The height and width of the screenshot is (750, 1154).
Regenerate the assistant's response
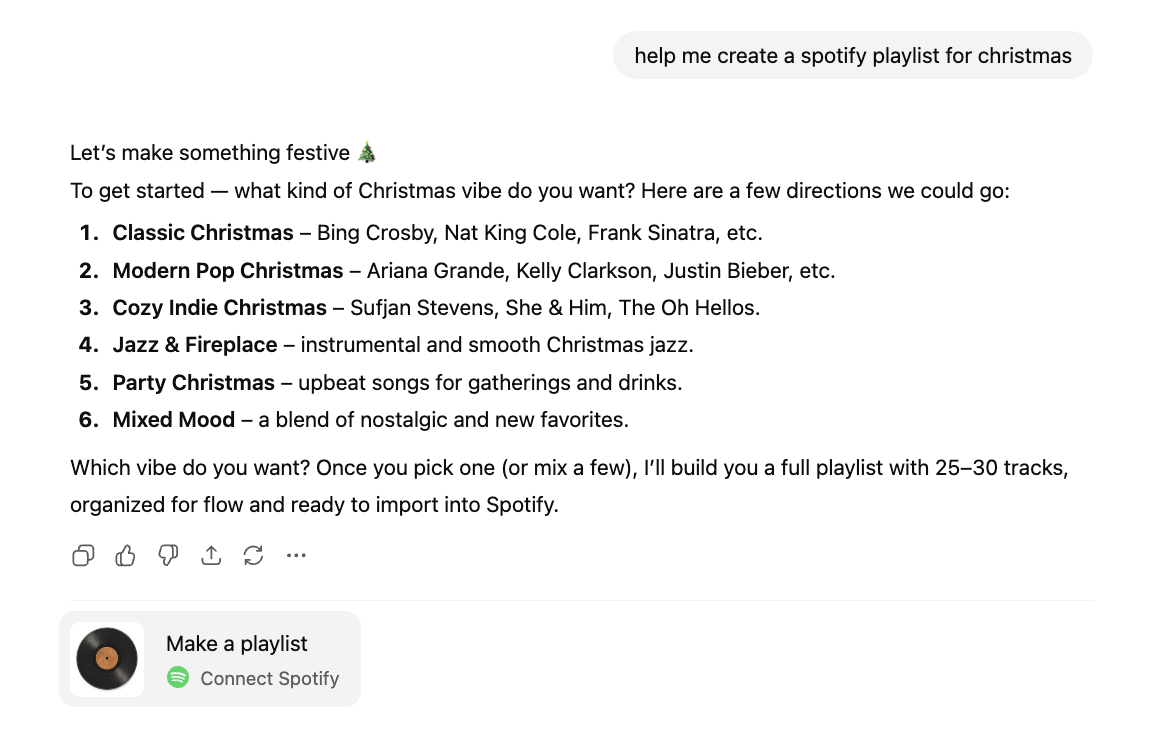click(x=253, y=555)
